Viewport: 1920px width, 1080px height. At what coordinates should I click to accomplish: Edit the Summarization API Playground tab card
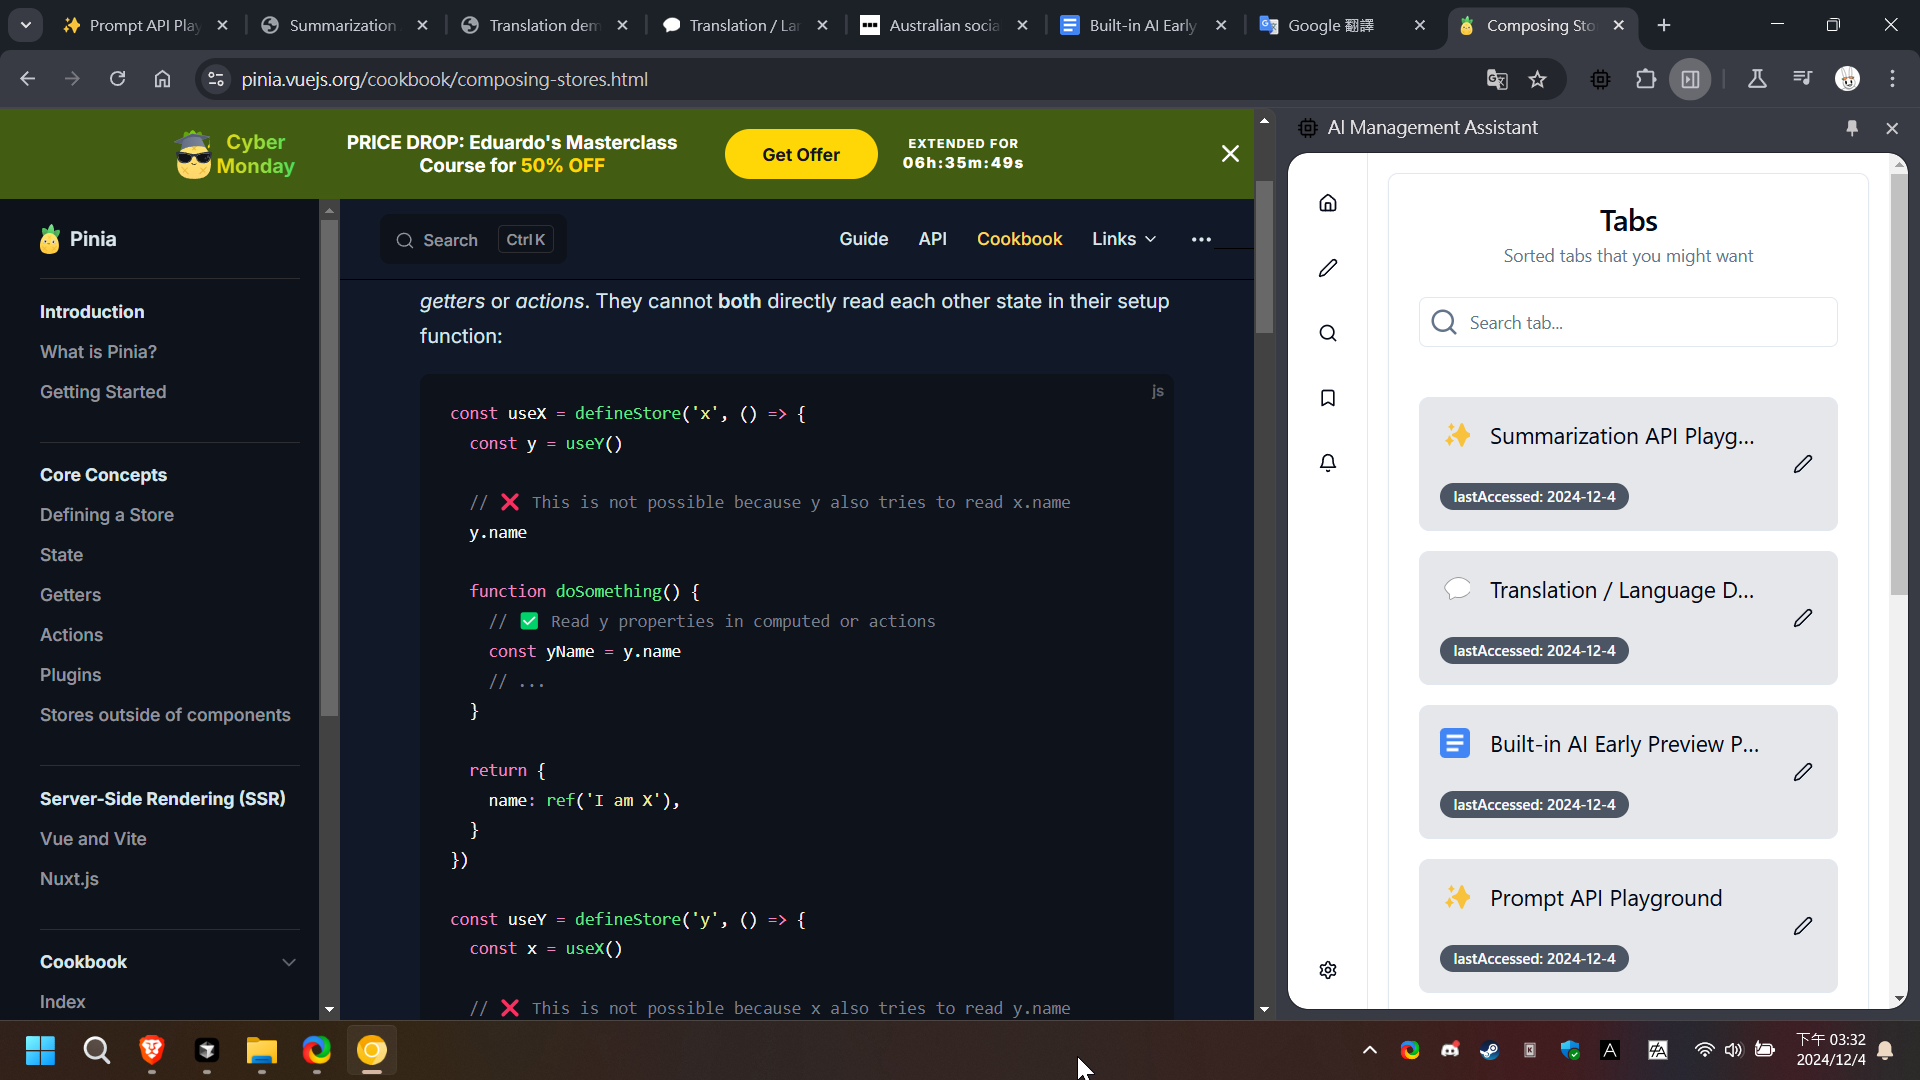pos(1803,463)
